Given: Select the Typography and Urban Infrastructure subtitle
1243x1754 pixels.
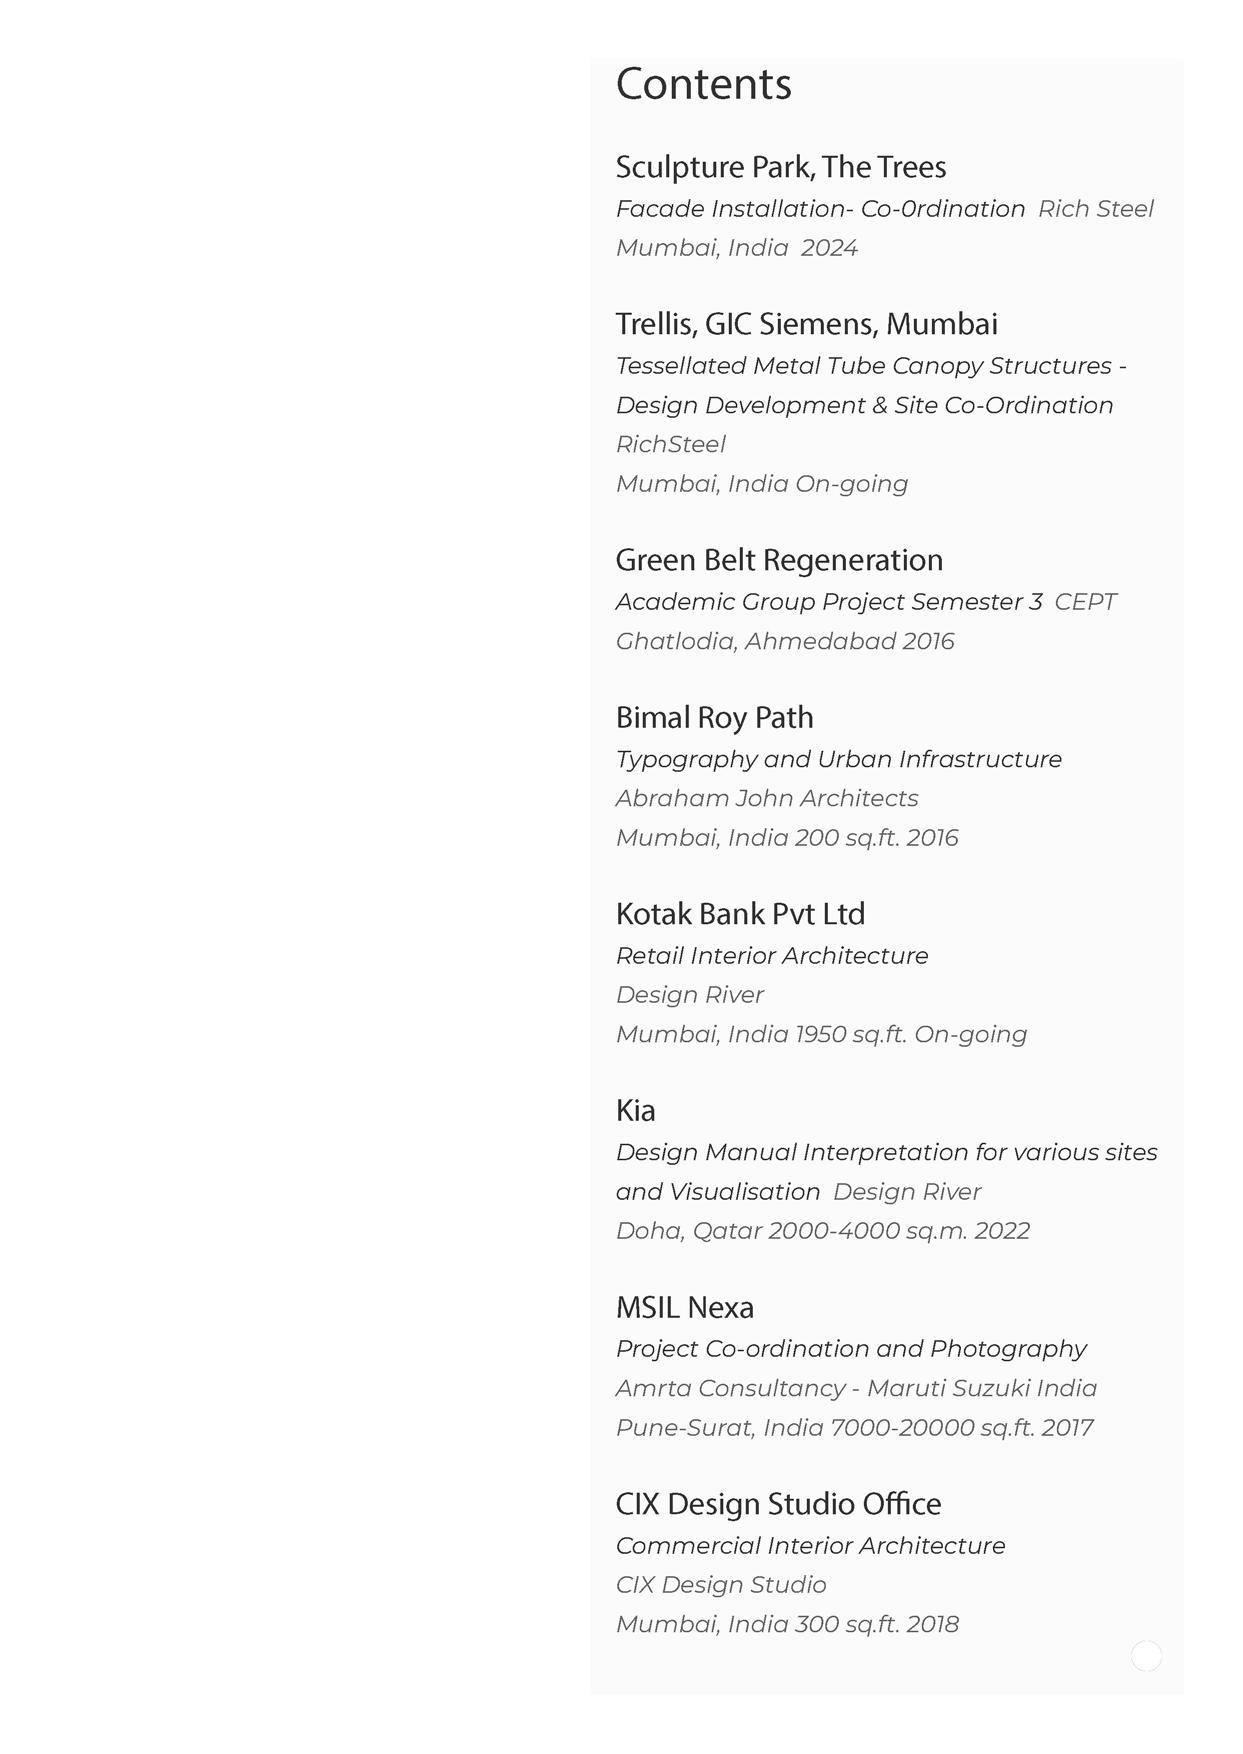Looking at the screenshot, I should tap(838, 759).
